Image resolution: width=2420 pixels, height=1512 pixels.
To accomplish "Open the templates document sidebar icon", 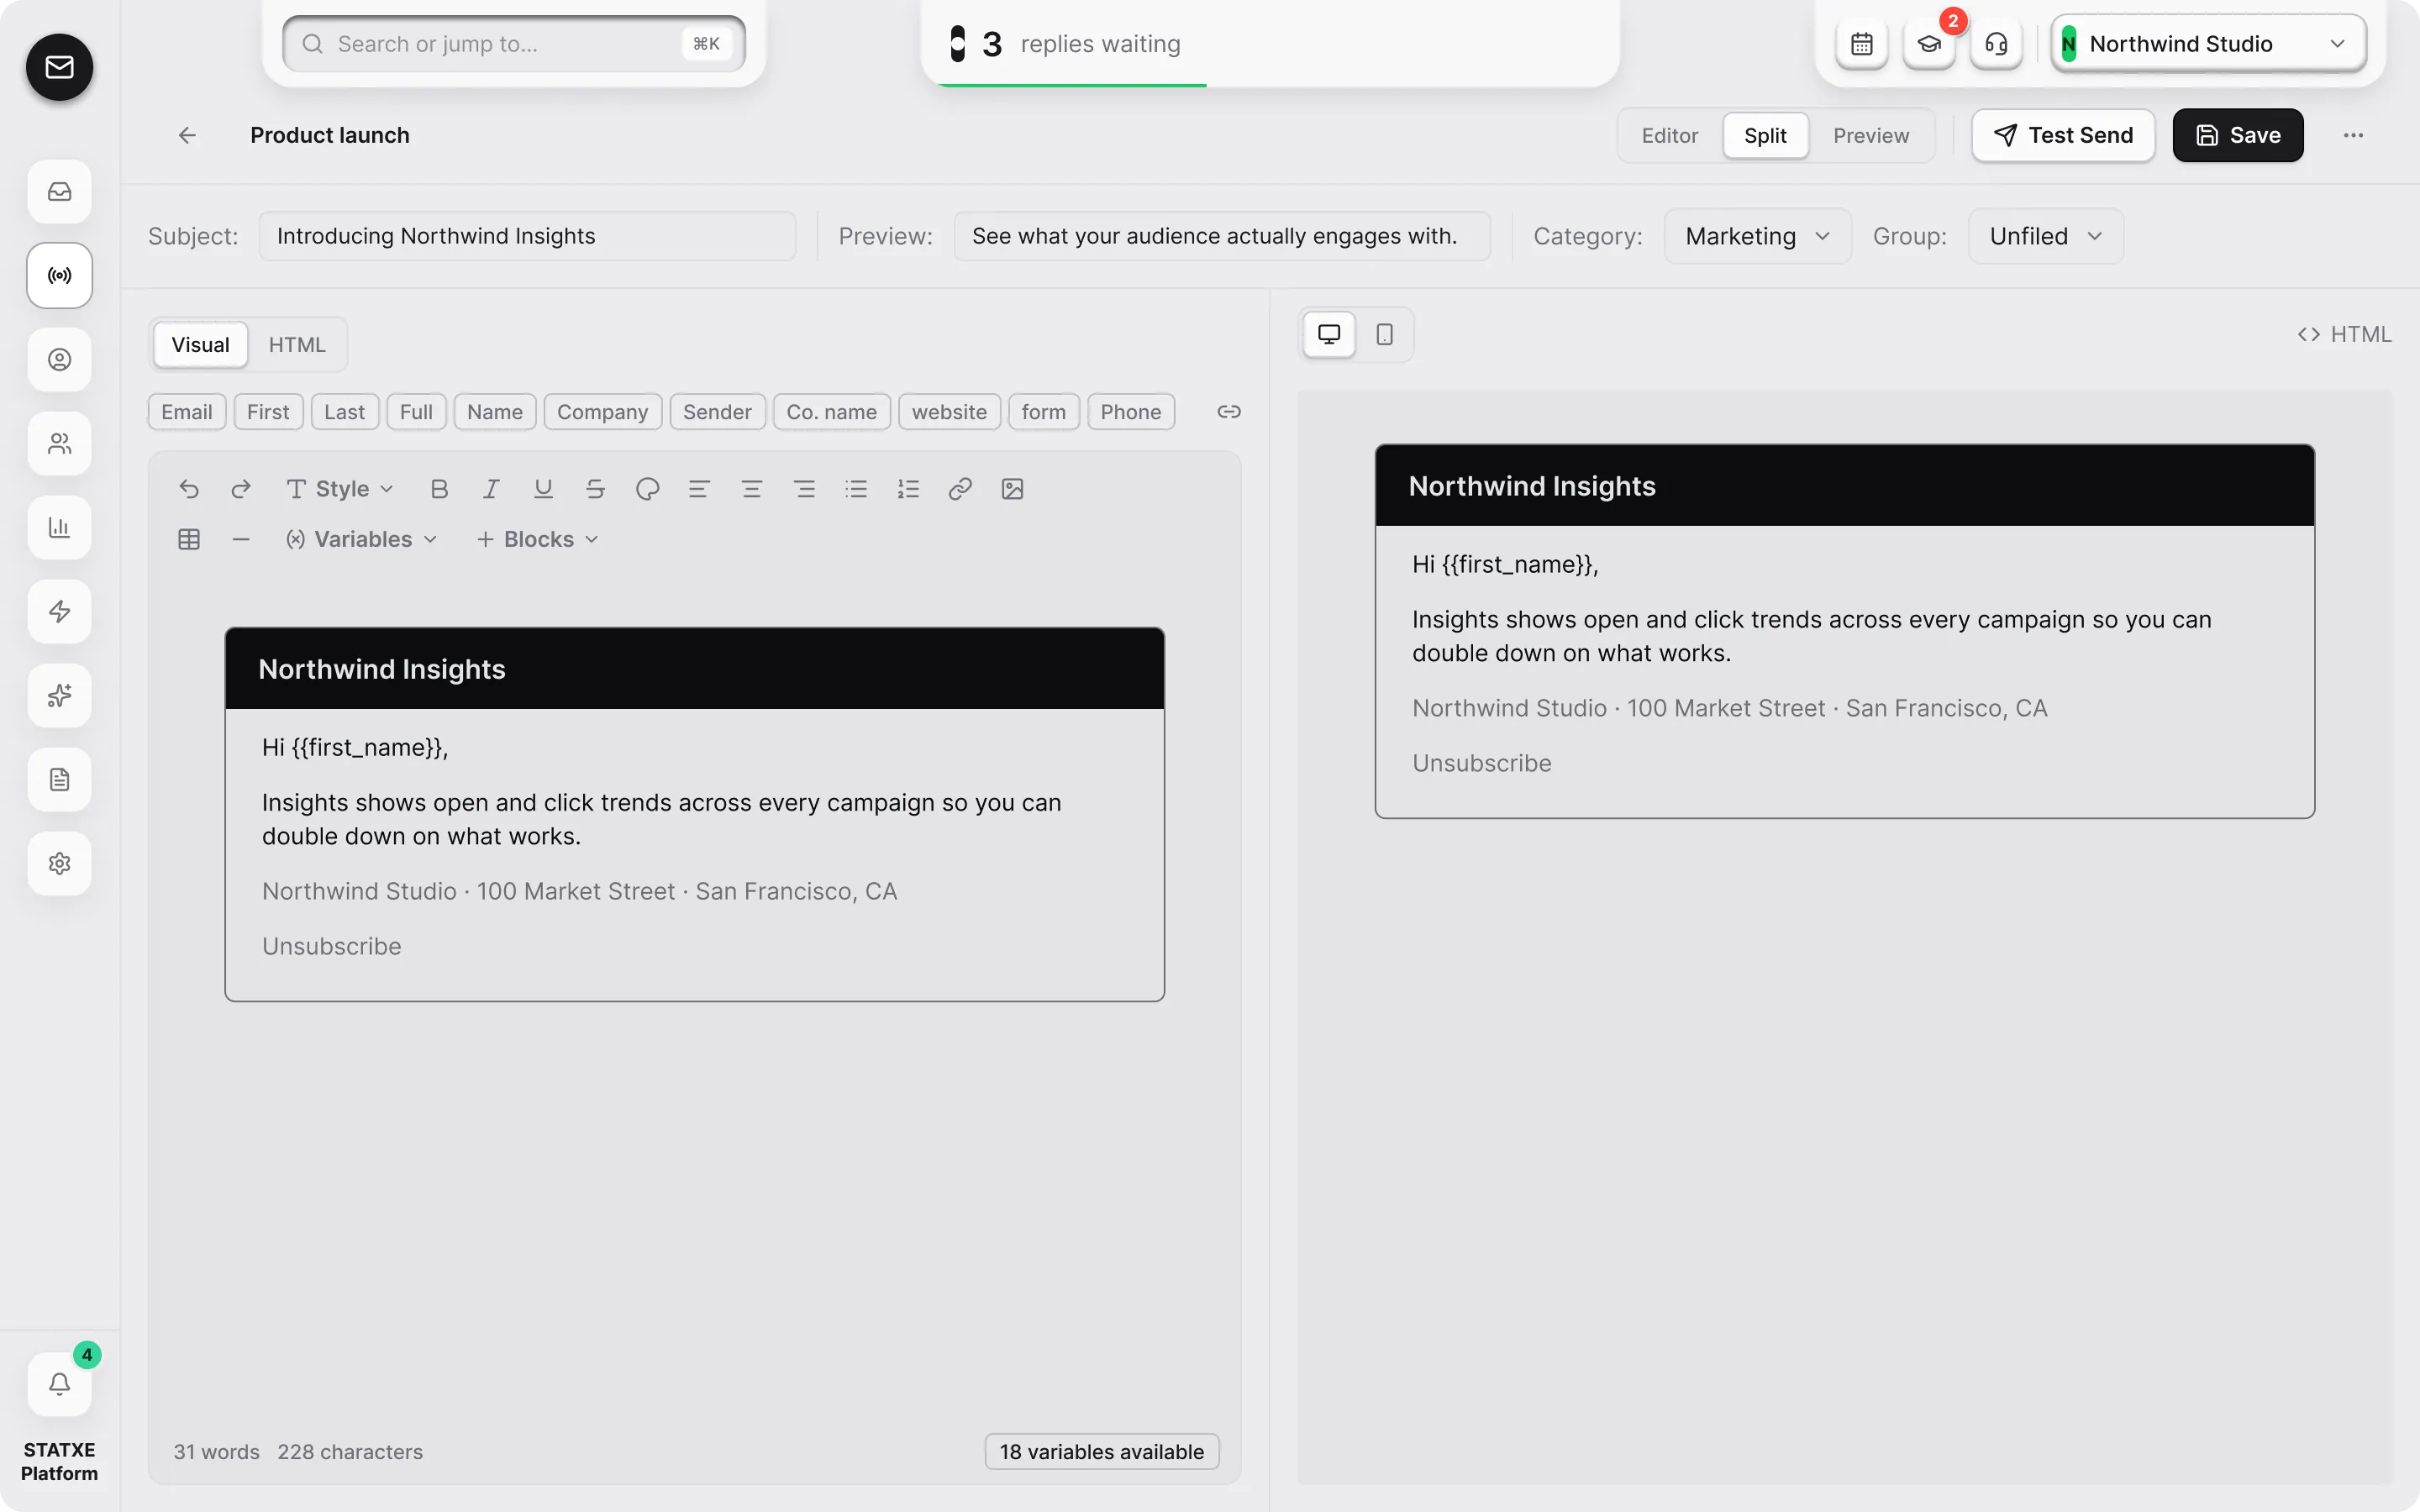I will point(59,779).
